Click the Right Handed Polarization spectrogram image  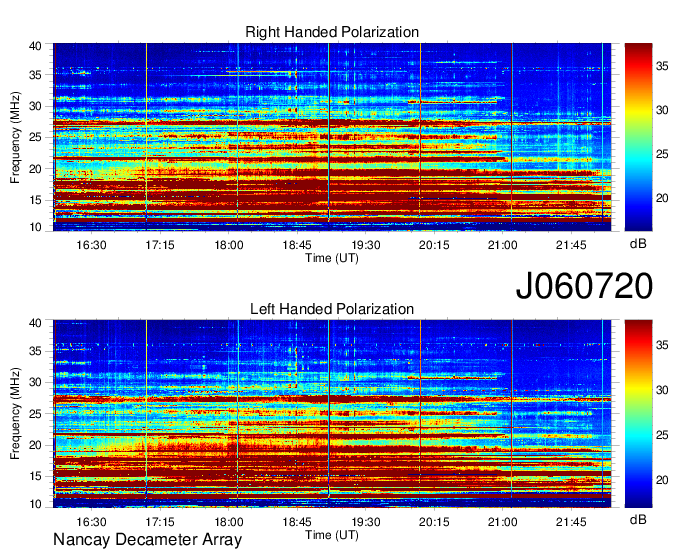click(x=332, y=137)
